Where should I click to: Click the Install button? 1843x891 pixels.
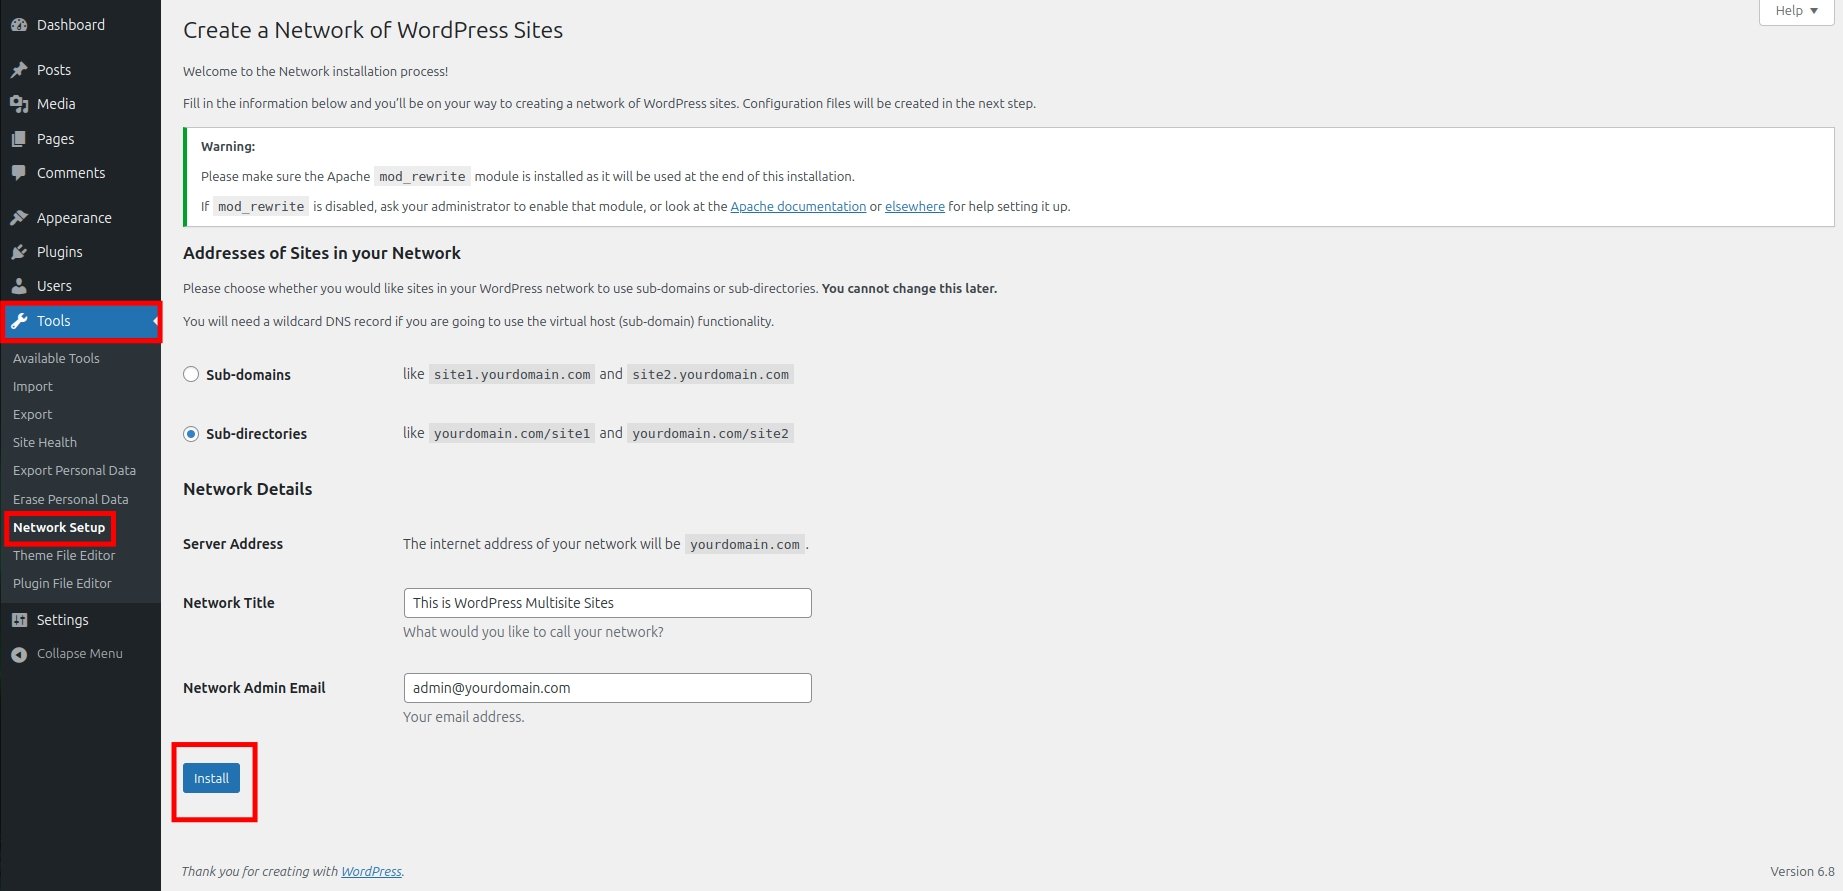pyautogui.click(x=211, y=778)
